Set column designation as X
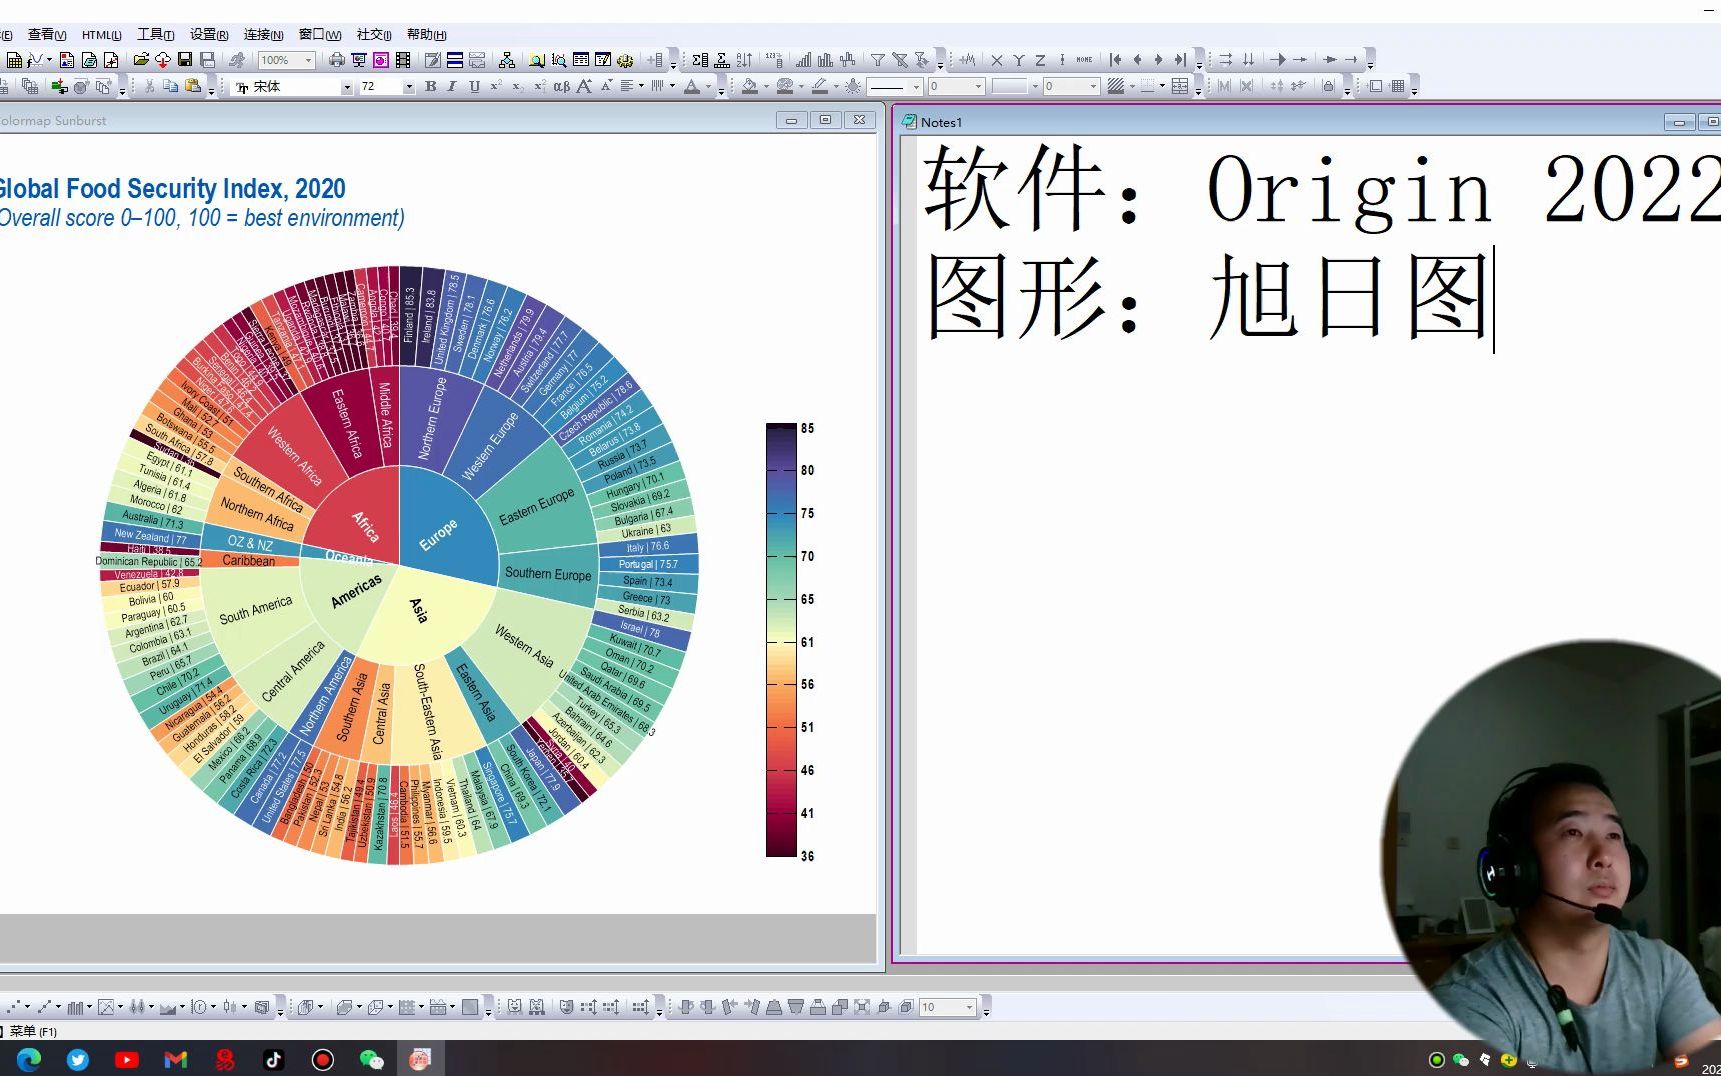This screenshot has height=1076, width=1721. point(996,61)
